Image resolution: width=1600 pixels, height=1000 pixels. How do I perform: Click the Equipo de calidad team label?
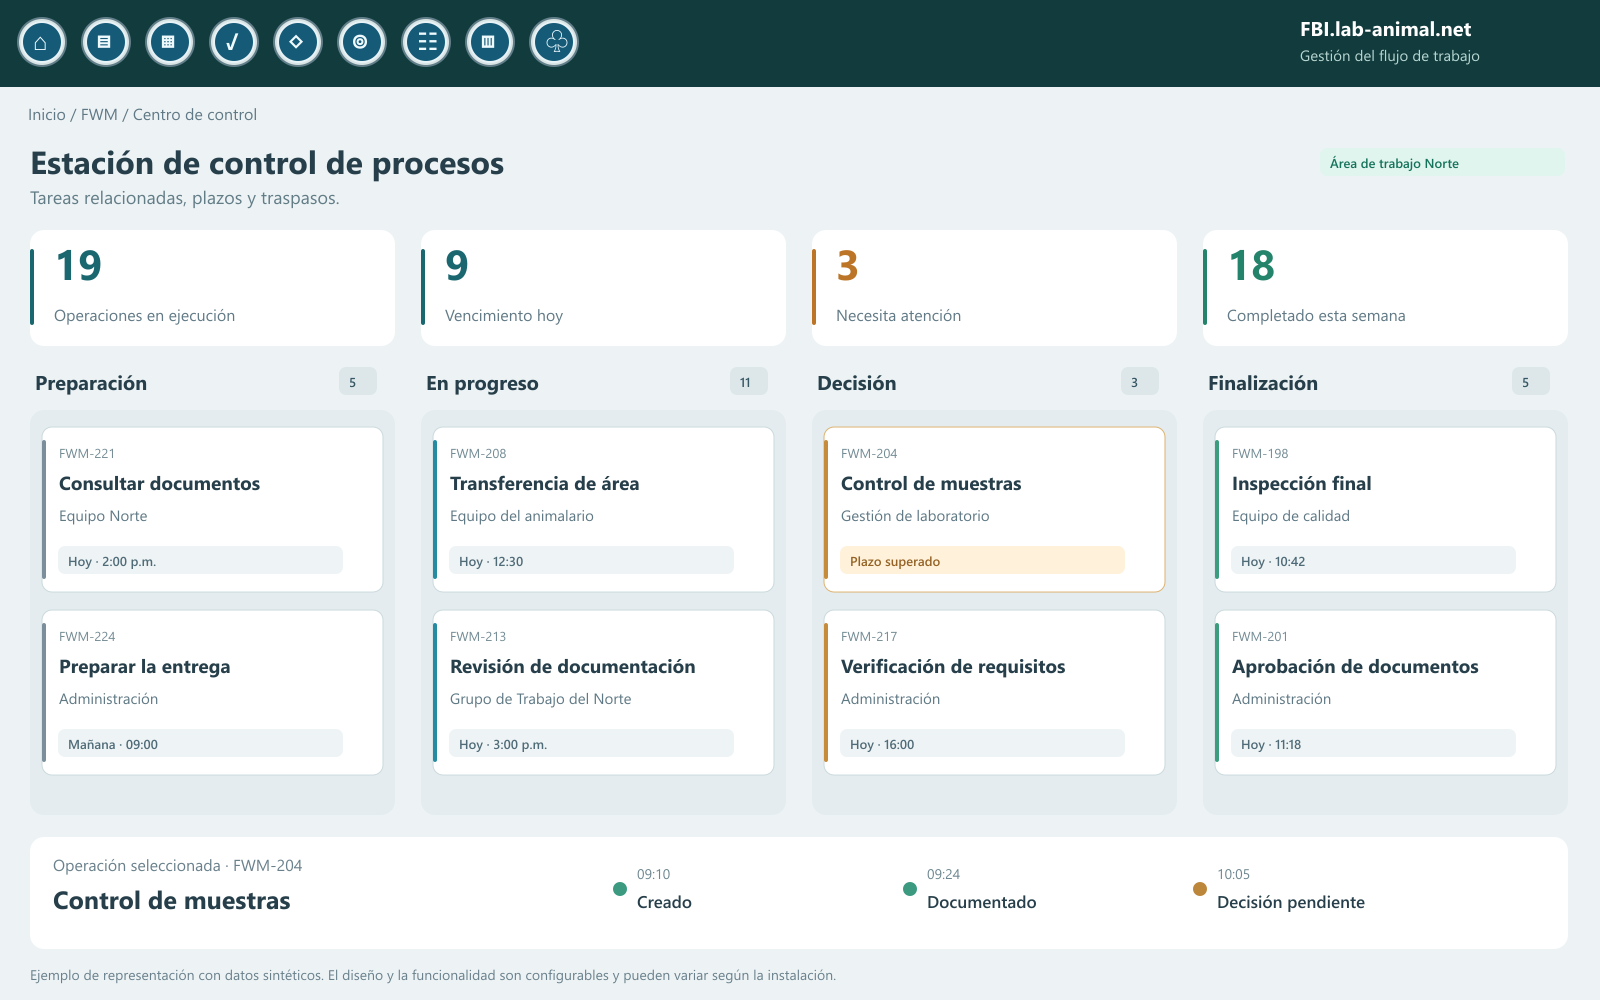click(1291, 516)
